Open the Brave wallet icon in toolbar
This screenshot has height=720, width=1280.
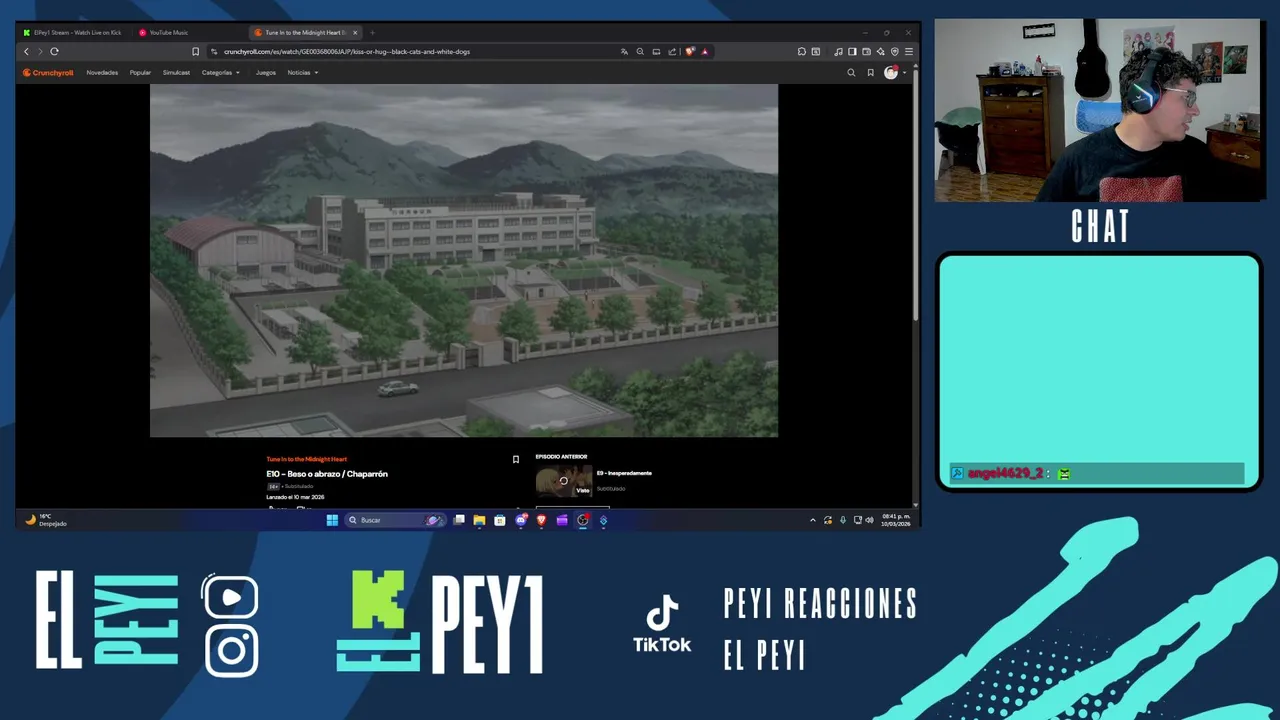(866, 51)
